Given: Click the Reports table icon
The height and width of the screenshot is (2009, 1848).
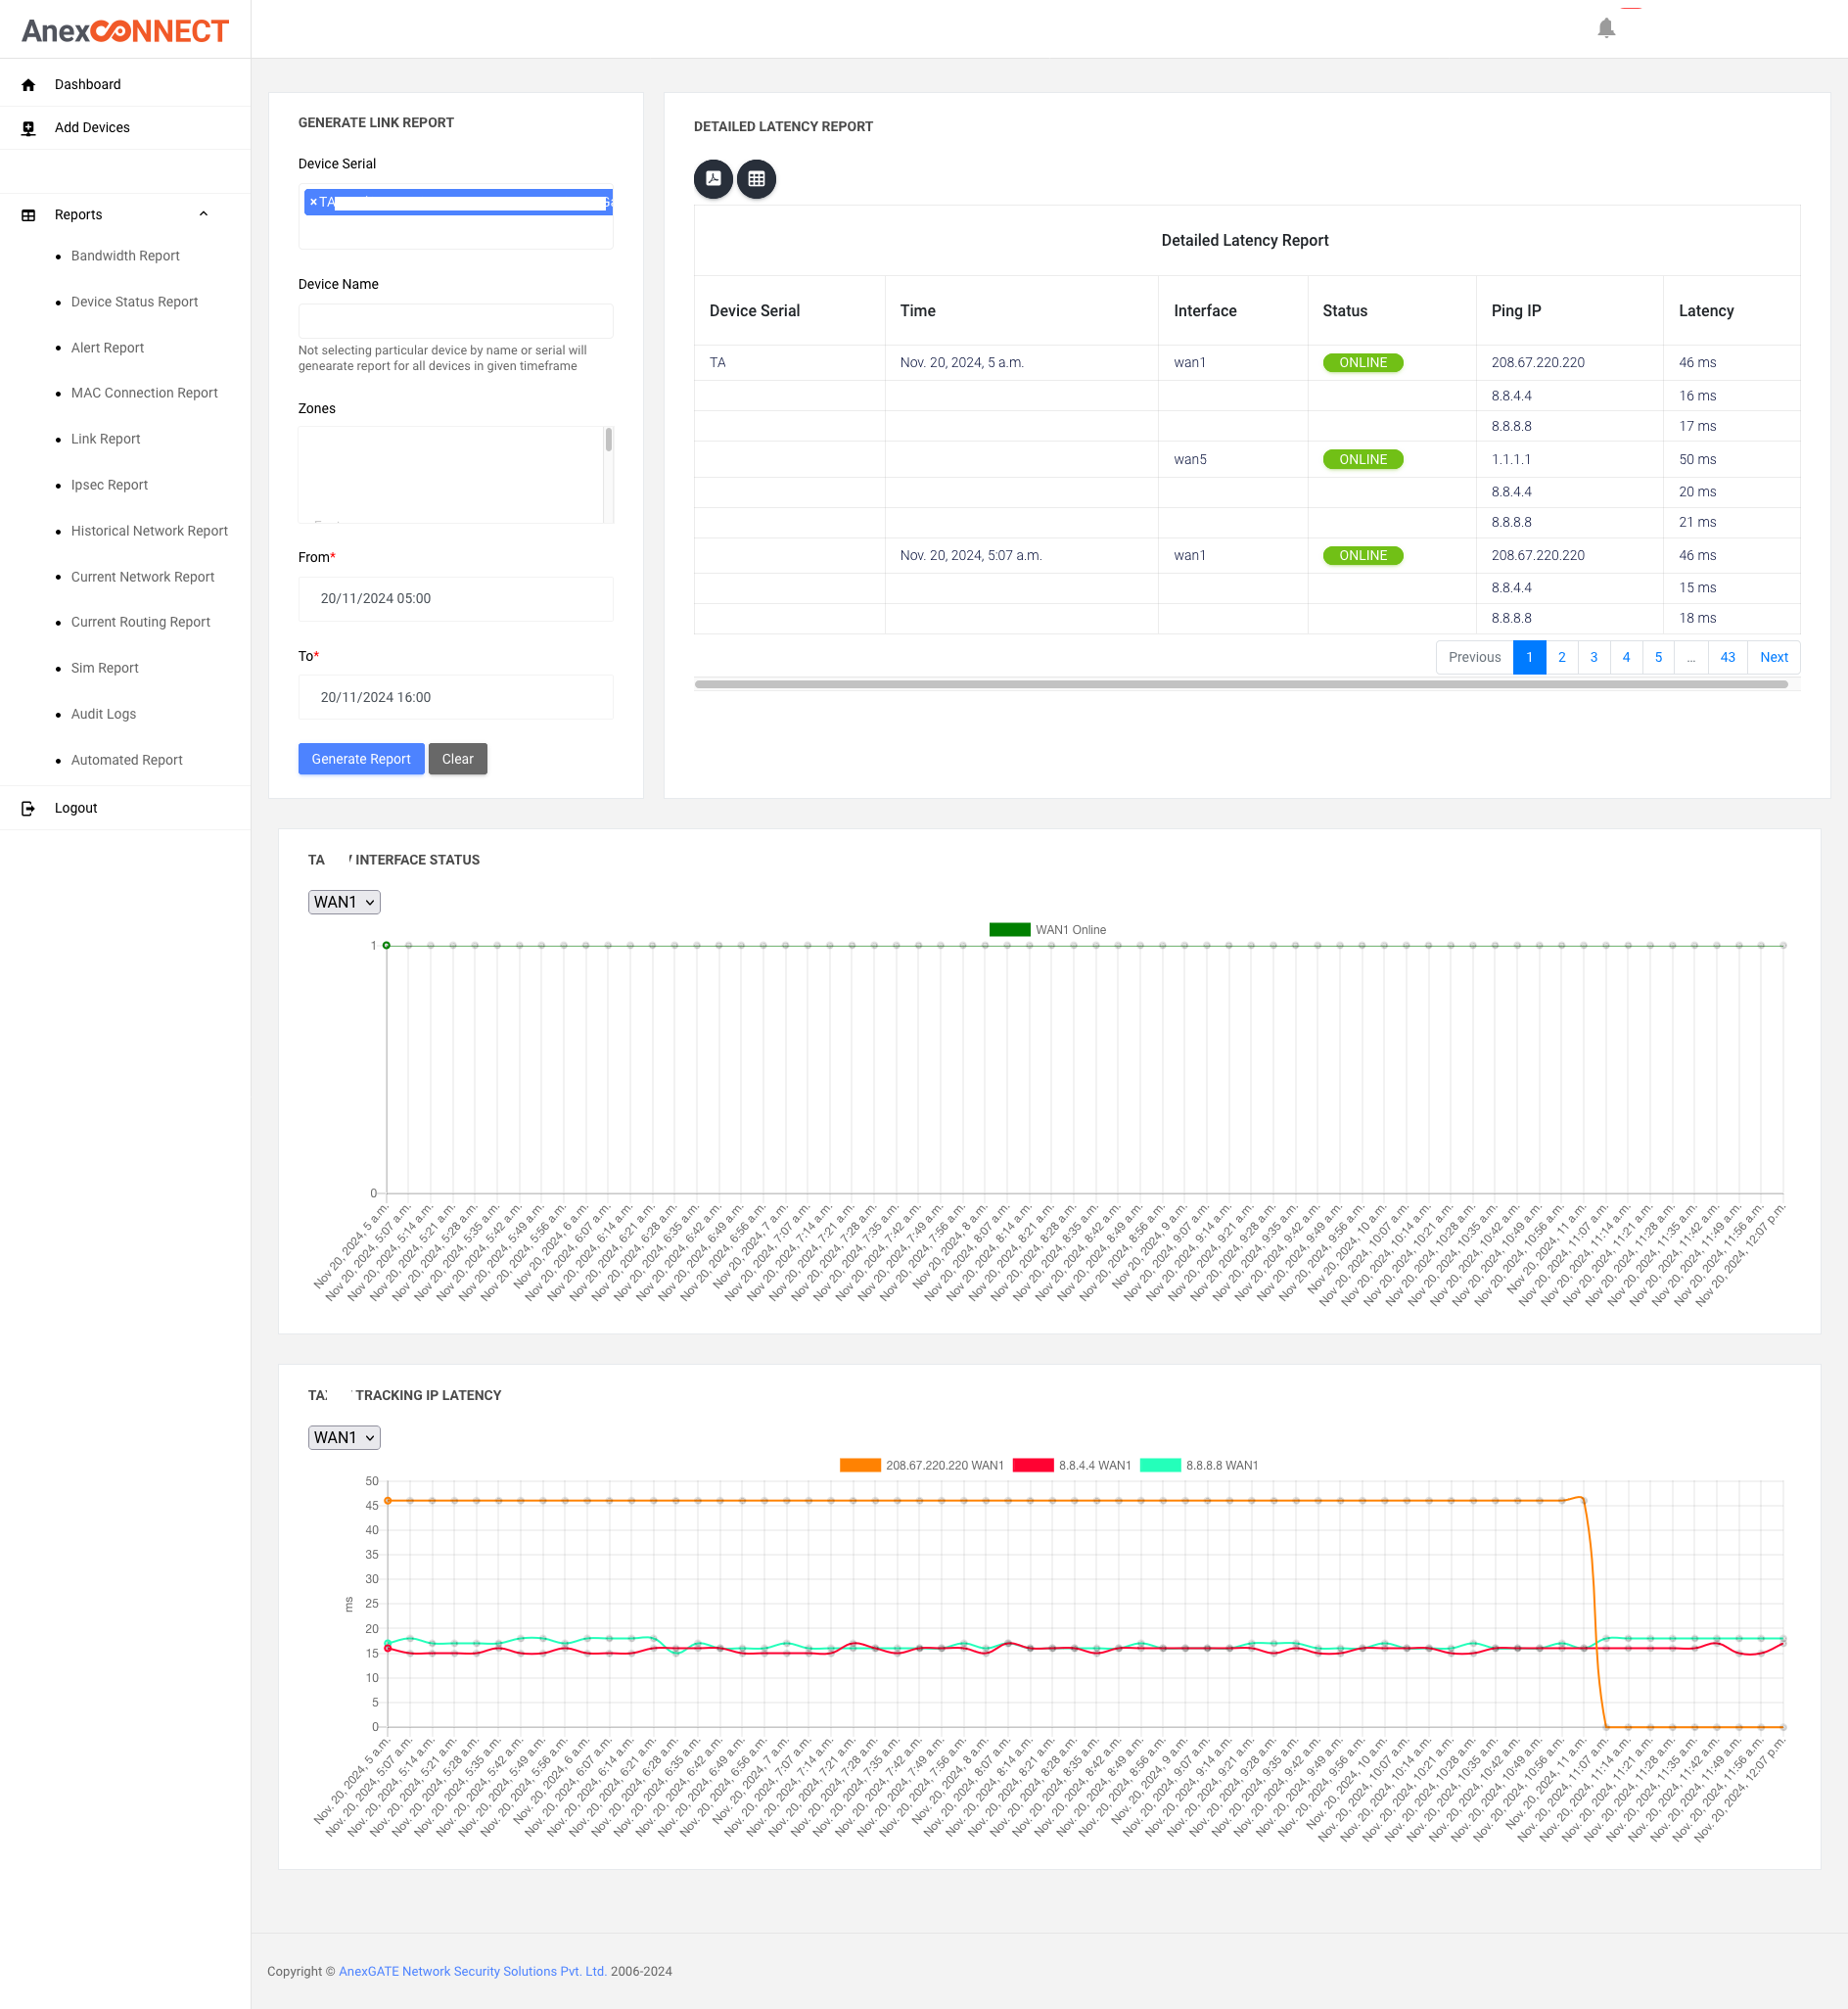Looking at the screenshot, I should pos(28,215).
